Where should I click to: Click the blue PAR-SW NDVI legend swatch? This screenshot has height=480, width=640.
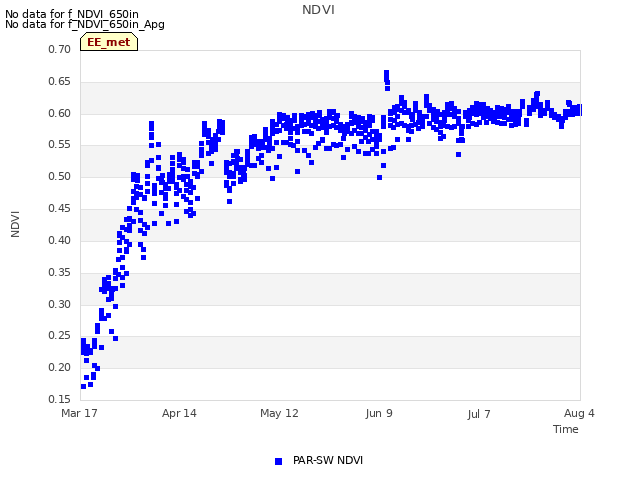coord(278,461)
